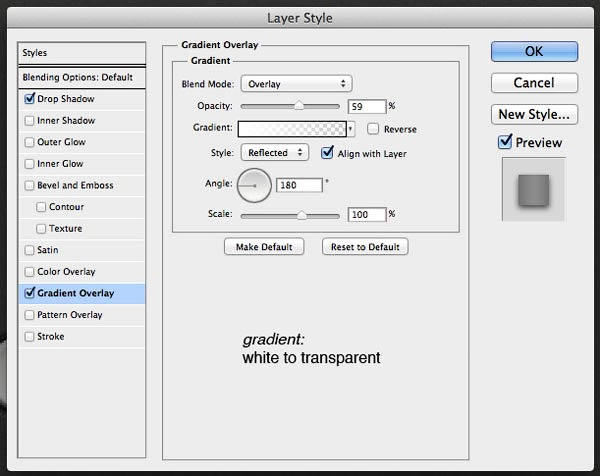The image size is (600, 476).
Task: Toggle the Preview checkbox
Action: [x=505, y=142]
